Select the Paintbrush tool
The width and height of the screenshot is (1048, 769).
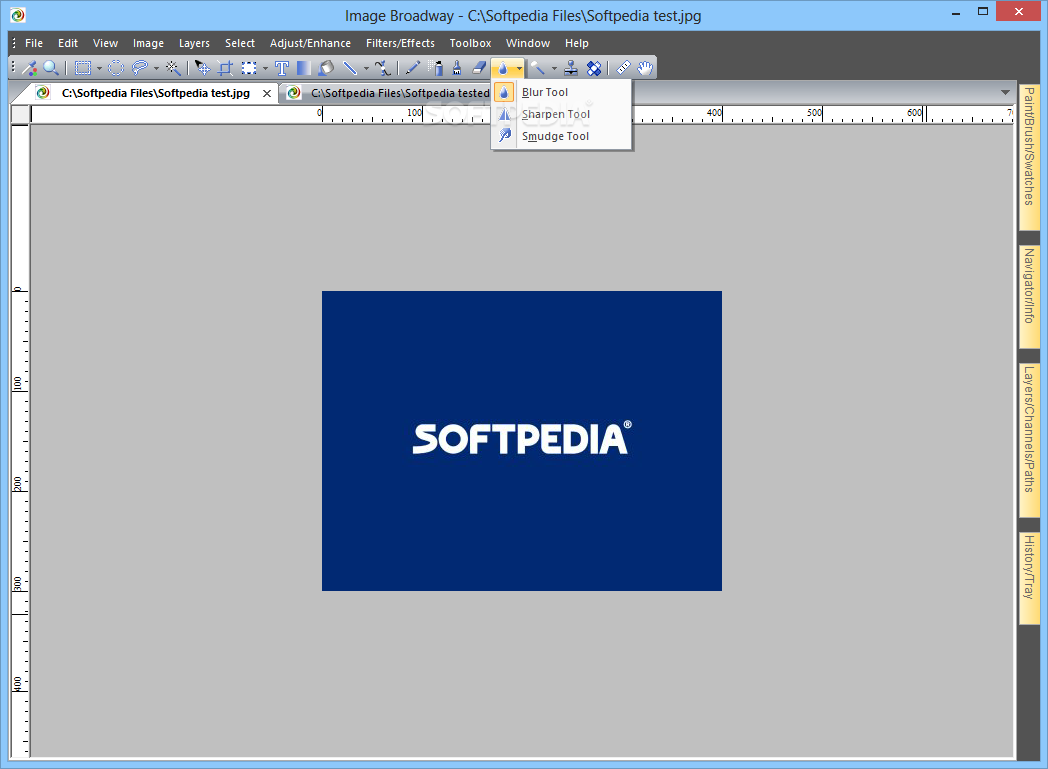click(x=457, y=67)
